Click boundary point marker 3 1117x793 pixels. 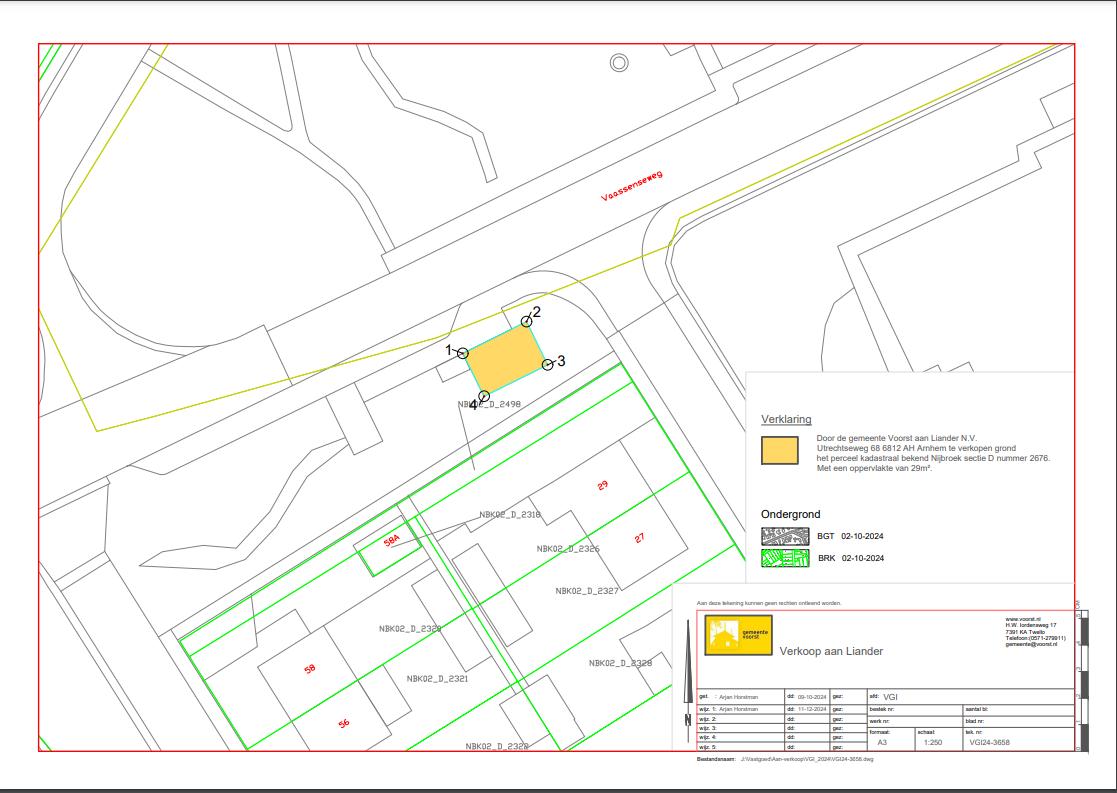(x=548, y=364)
